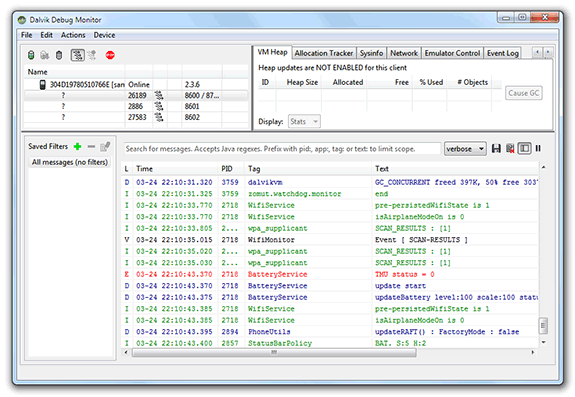Click log scroll down arrow

pos(543,342)
